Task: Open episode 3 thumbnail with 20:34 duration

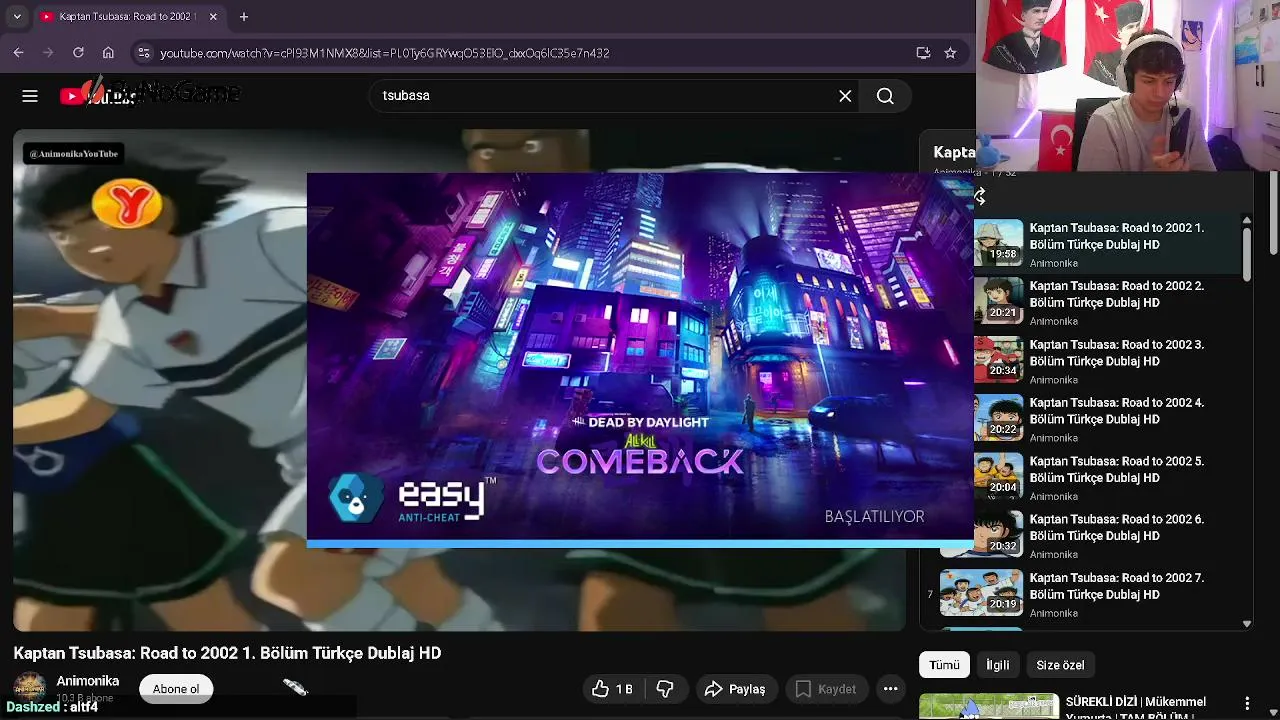Action: click(x=998, y=360)
